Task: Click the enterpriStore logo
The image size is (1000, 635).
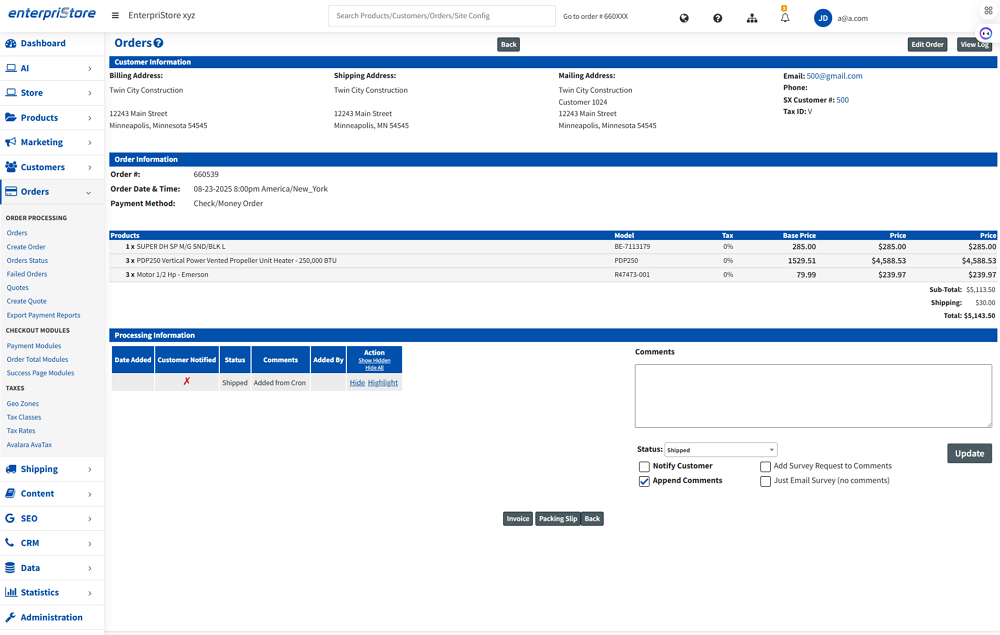Action: click(50, 15)
